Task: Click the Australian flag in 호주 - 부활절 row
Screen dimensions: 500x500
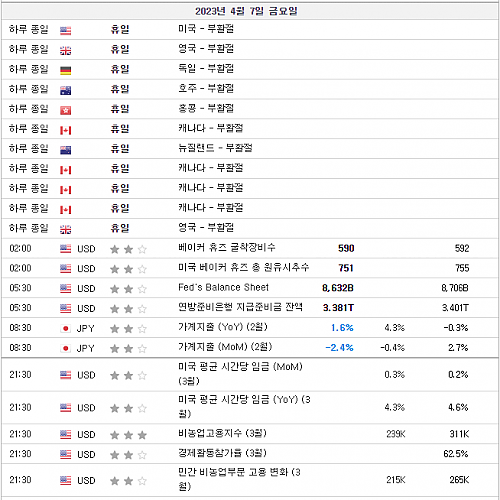Action: pyautogui.click(x=65, y=90)
